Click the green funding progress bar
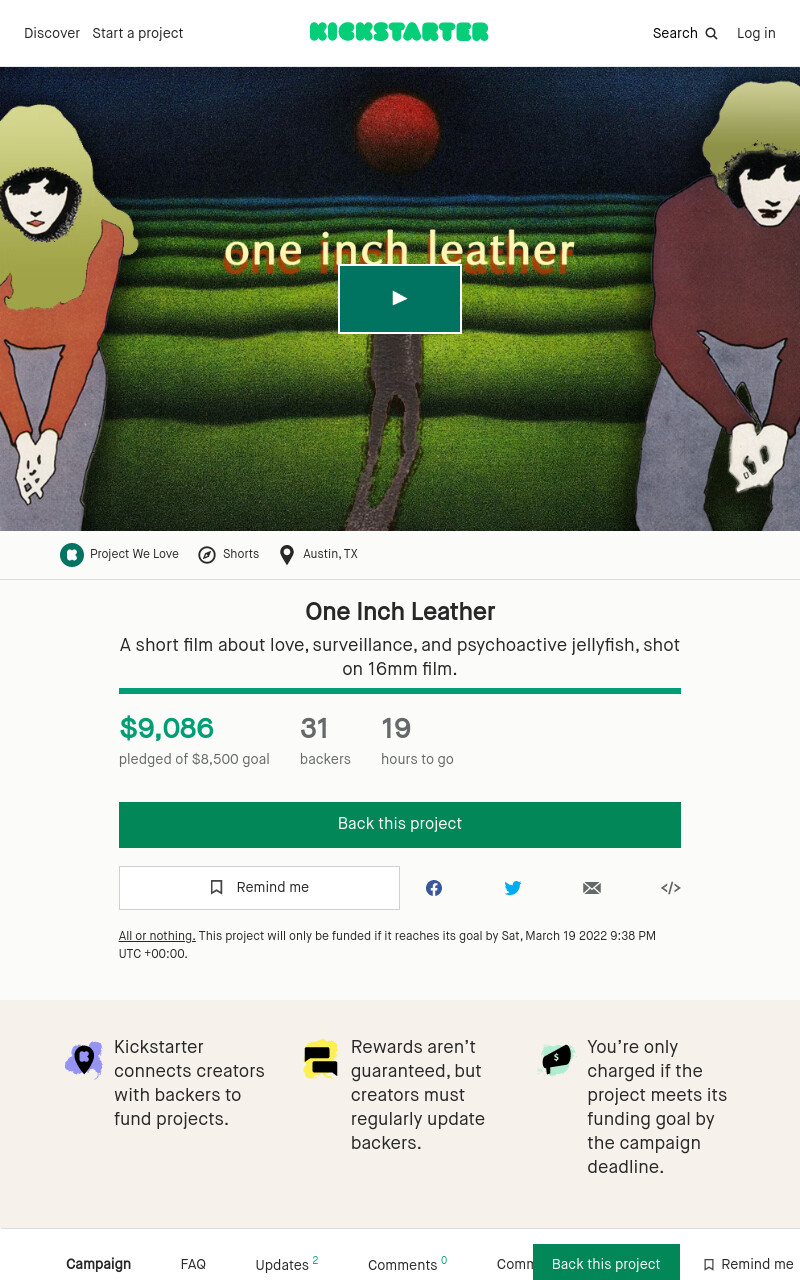800x1280 pixels. [x=400, y=691]
